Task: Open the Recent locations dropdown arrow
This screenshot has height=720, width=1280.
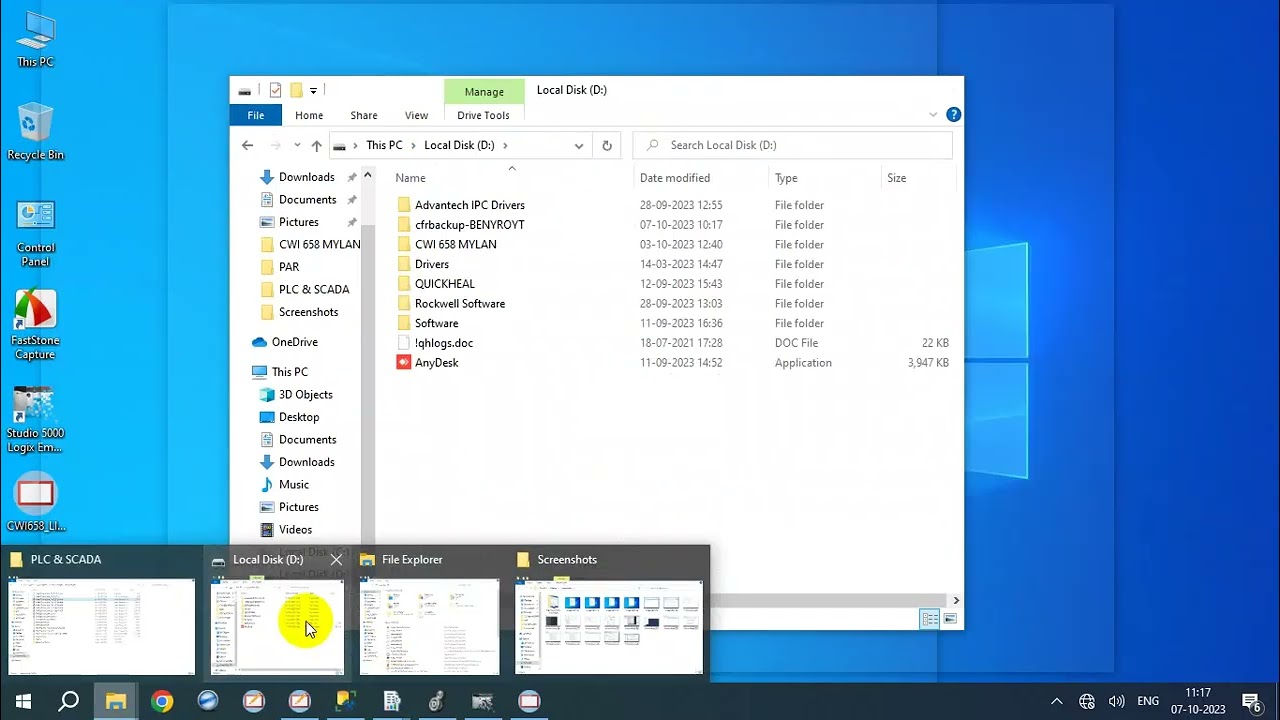Action: pyautogui.click(x=297, y=145)
